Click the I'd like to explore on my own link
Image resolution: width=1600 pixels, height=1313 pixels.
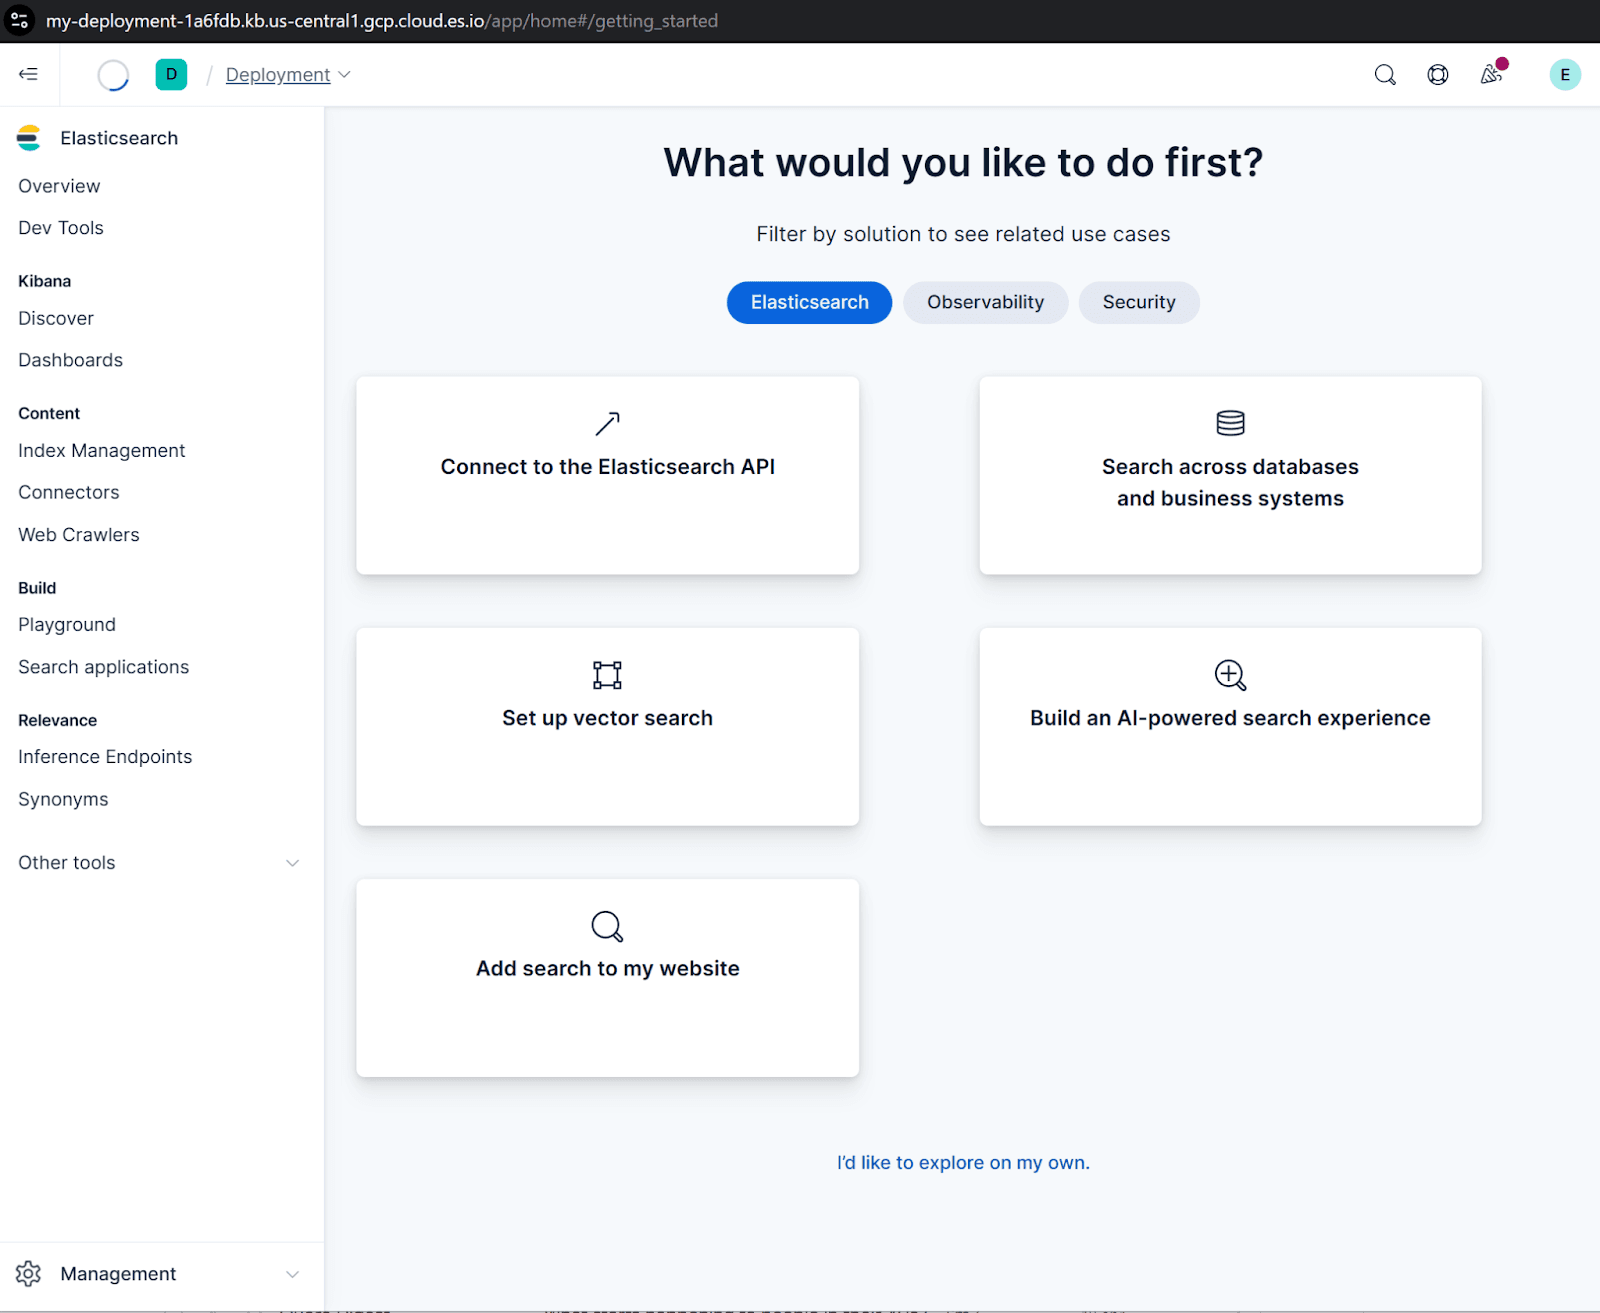[963, 1162]
